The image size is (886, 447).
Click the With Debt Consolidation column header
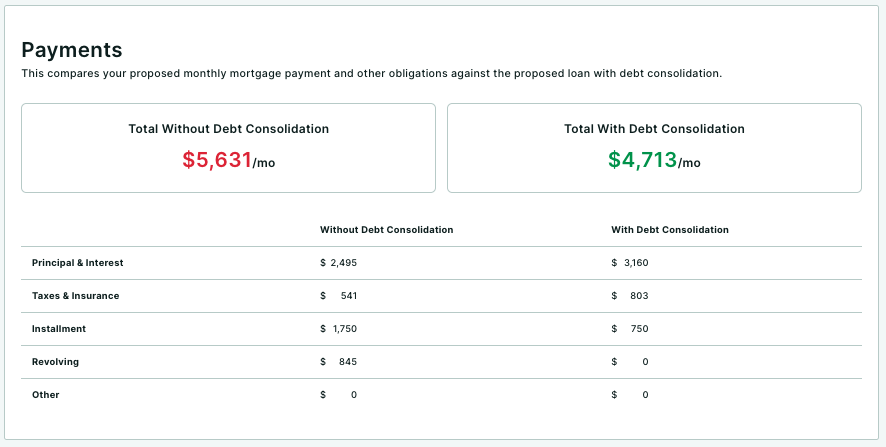670,229
